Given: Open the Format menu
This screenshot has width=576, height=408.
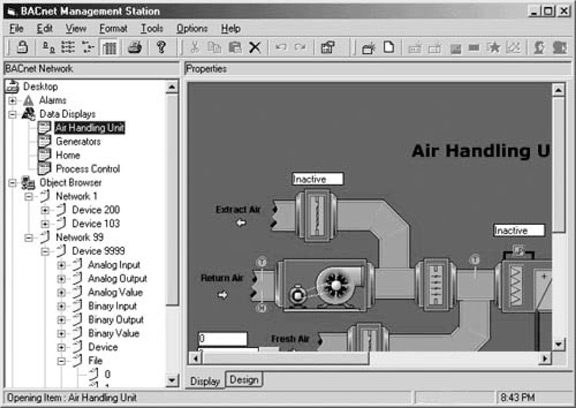Looking at the screenshot, I should click(113, 28).
